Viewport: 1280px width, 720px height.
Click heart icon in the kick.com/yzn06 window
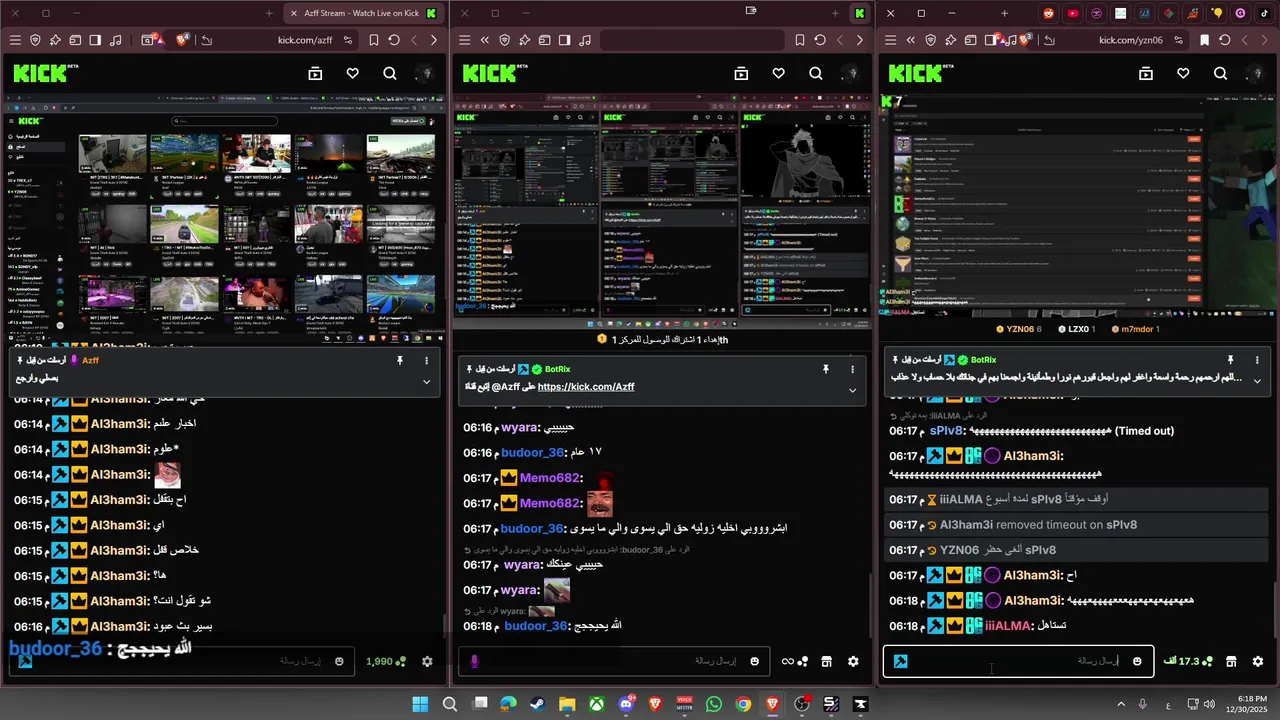[x=1183, y=73]
